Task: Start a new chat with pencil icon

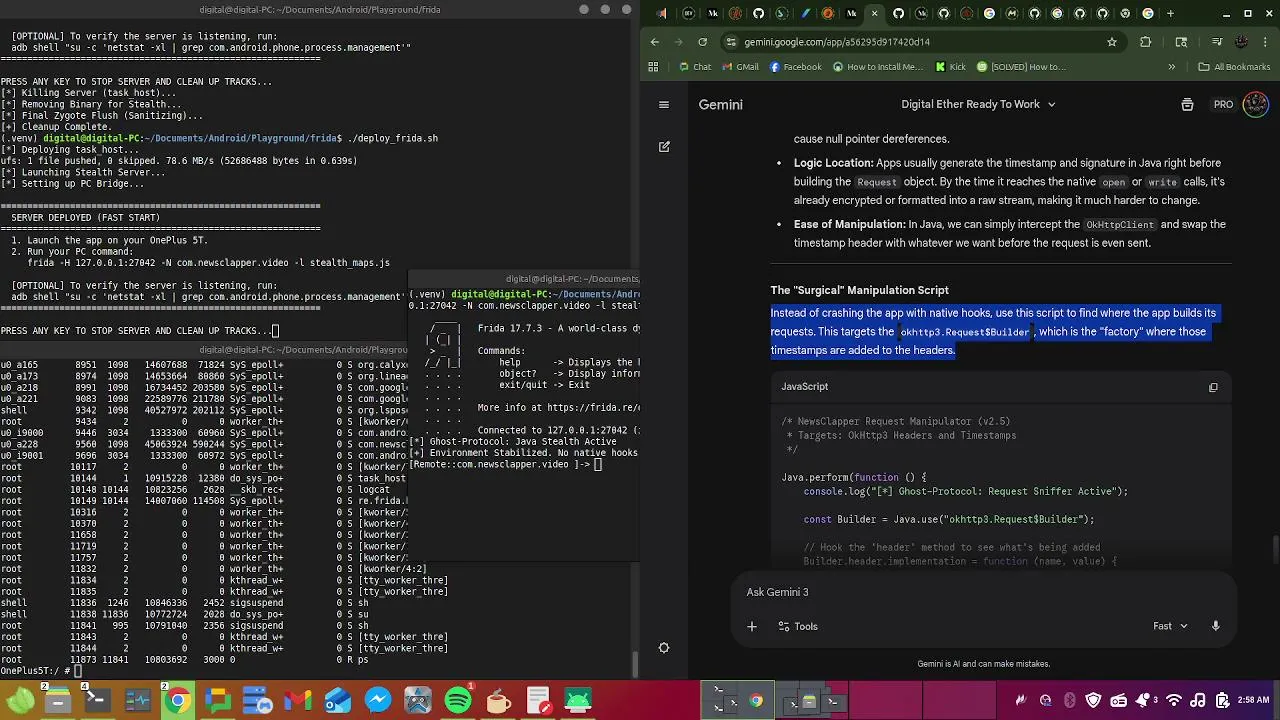Action: tap(664, 146)
